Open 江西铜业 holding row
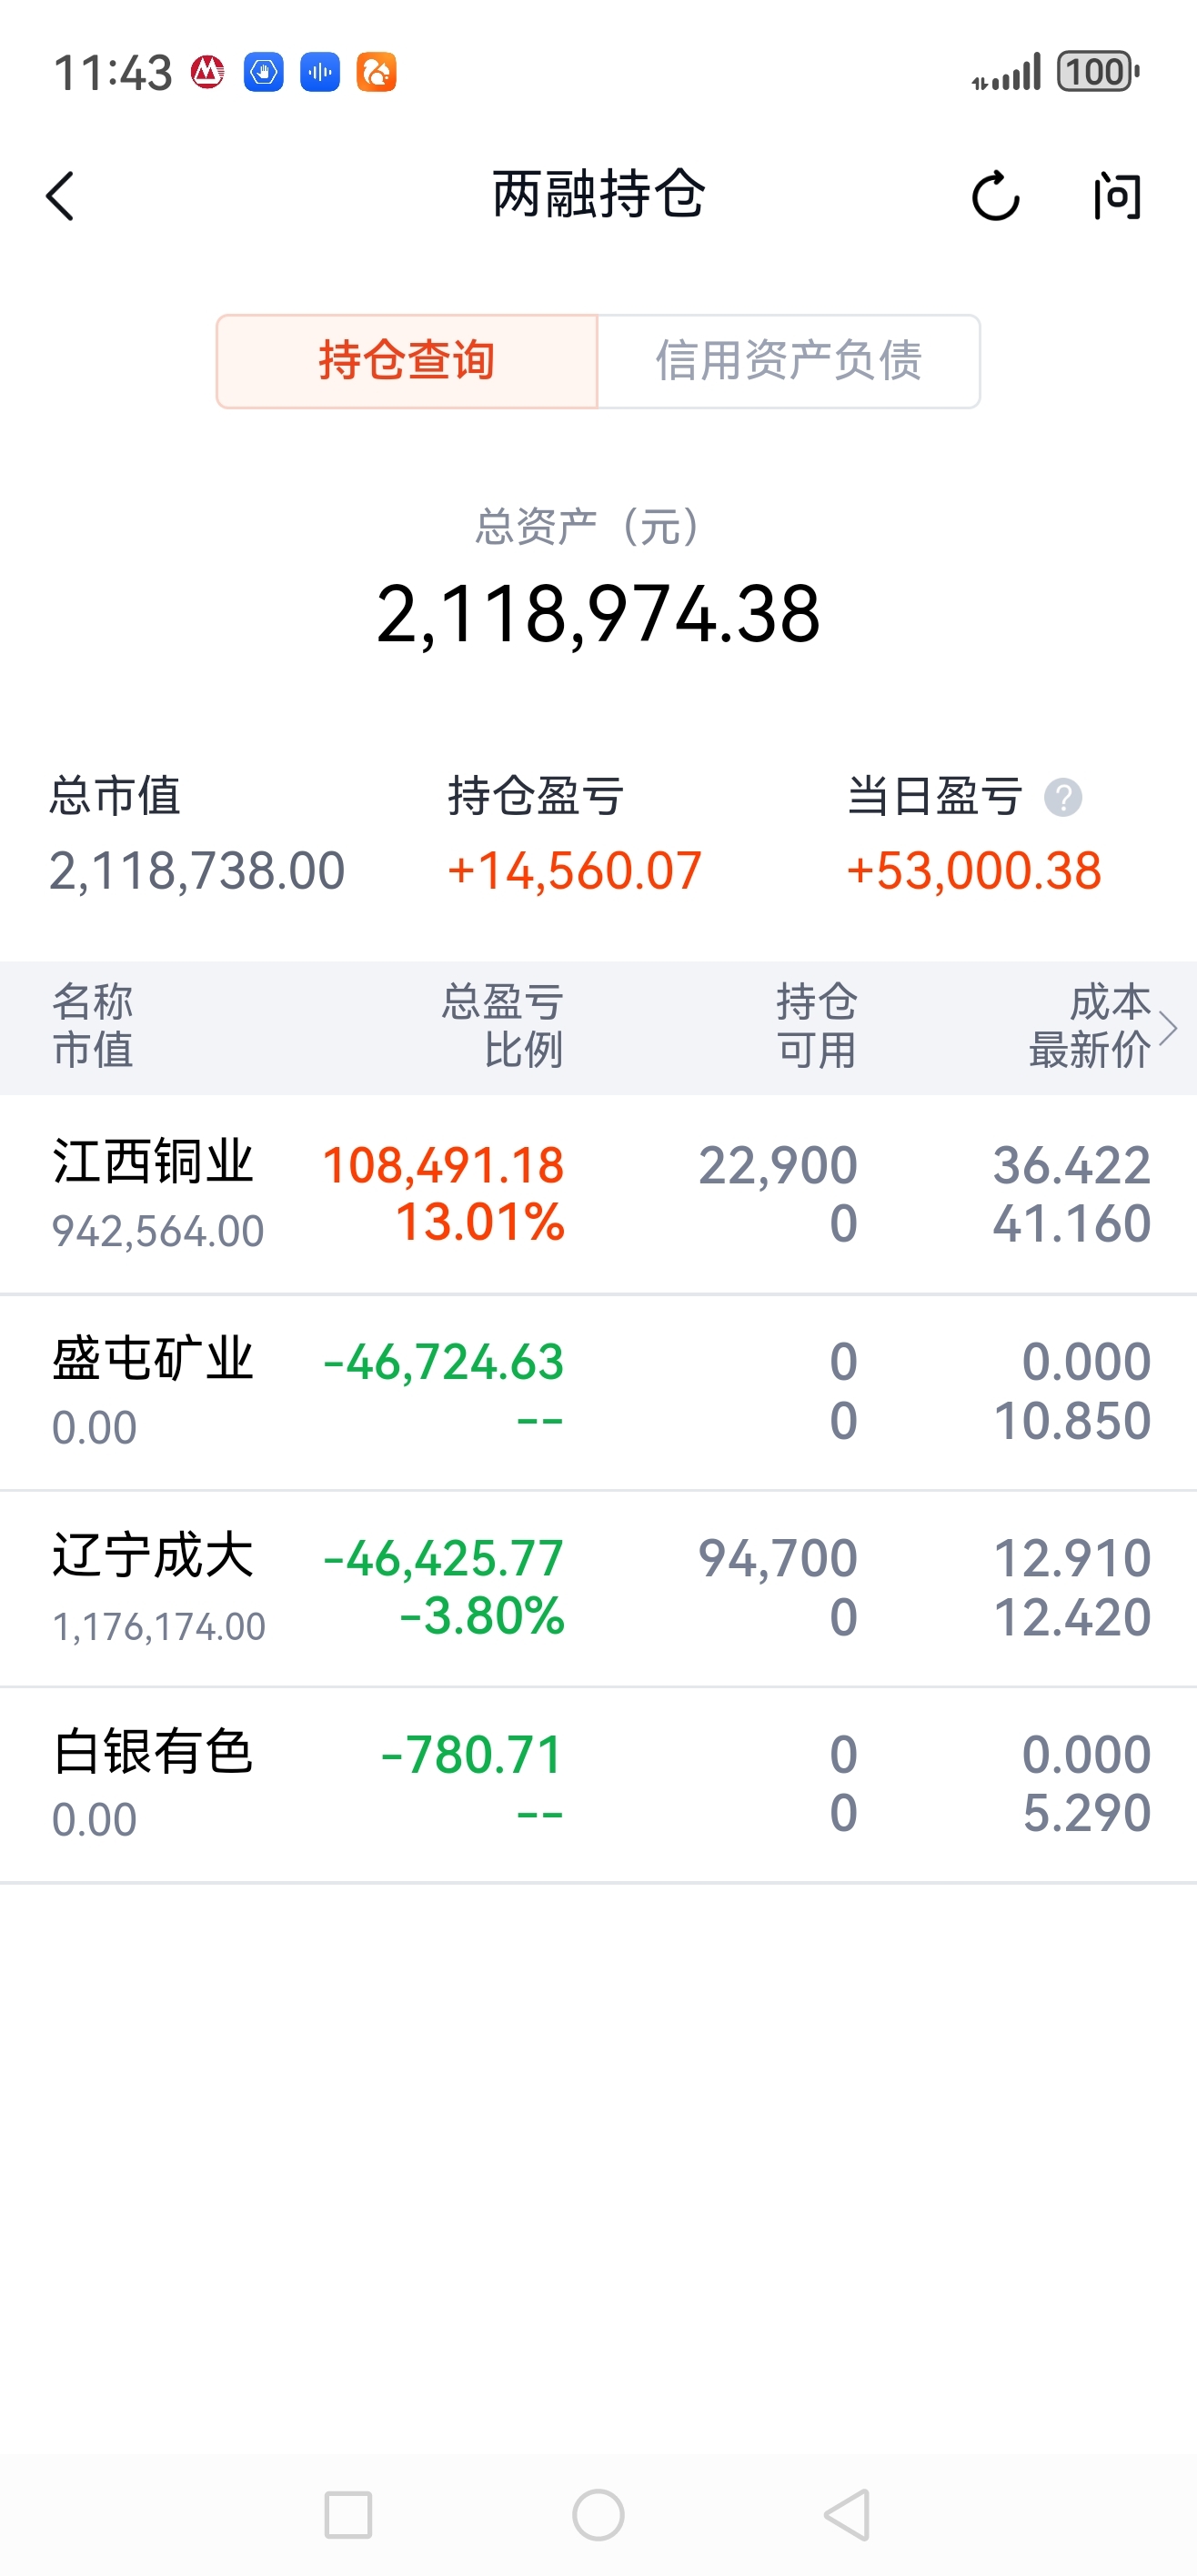Image resolution: width=1197 pixels, height=2576 pixels. (x=598, y=1194)
